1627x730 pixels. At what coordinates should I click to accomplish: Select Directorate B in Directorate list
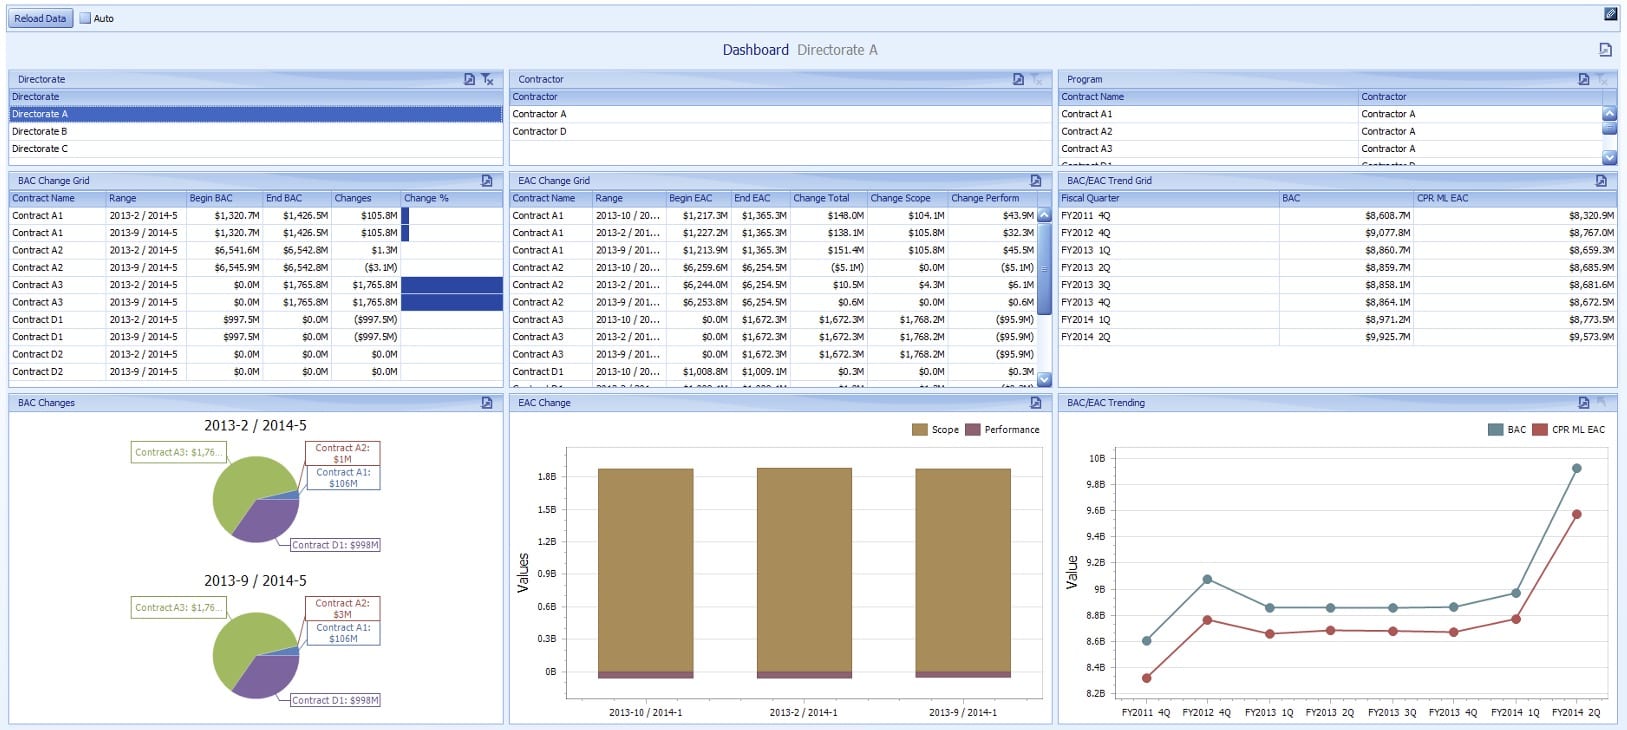[40, 131]
